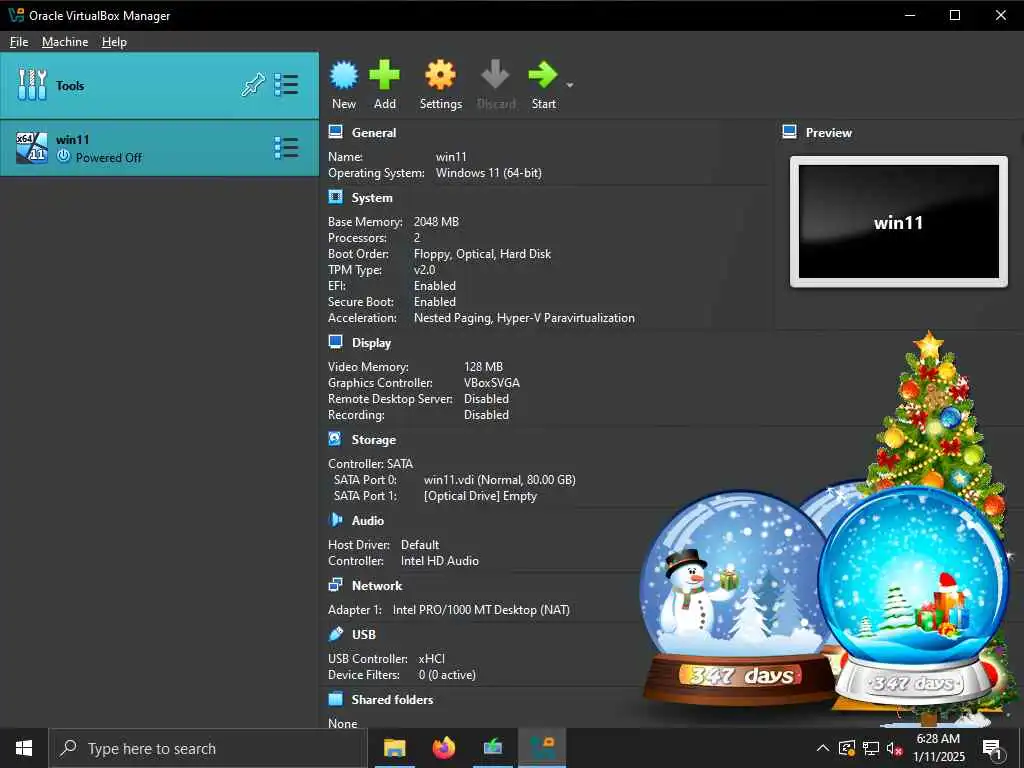1024x768 pixels.
Task: Click the VirtualBox taskbar icon
Action: pyautogui.click(x=542, y=748)
